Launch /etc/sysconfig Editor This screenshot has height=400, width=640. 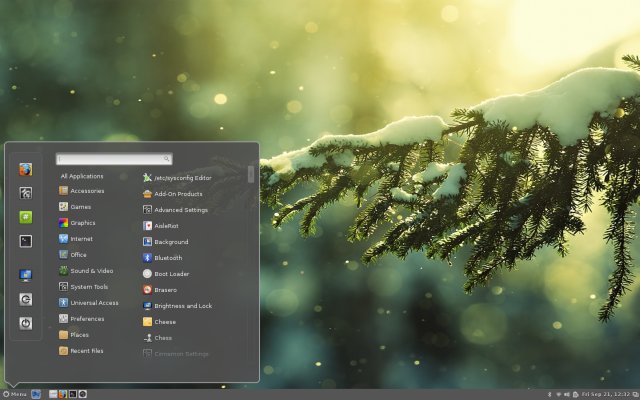tap(177, 178)
